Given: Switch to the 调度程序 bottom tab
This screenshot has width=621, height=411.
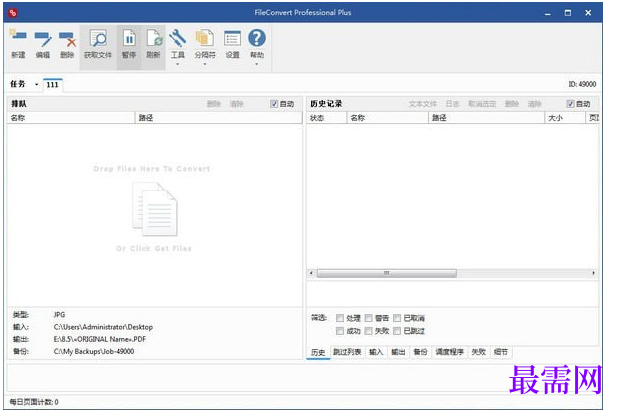Looking at the screenshot, I should [450, 352].
